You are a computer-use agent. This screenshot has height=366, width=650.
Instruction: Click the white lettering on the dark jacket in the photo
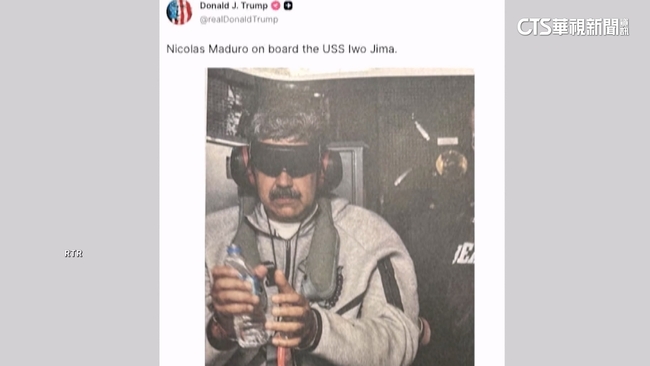point(463,254)
